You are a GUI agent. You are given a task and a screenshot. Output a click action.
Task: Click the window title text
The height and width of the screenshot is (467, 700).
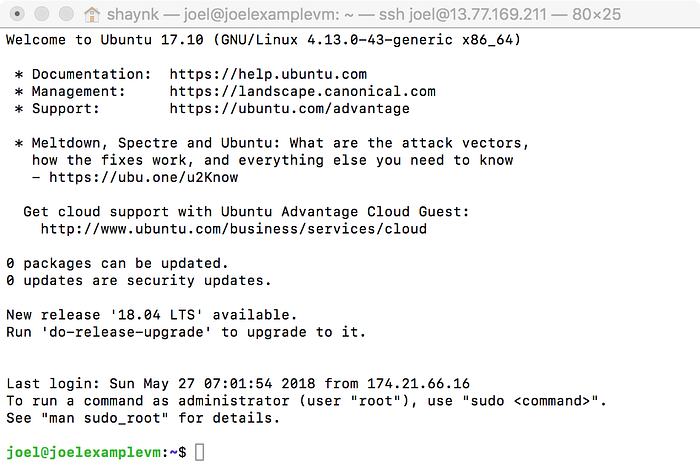(364, 14)
